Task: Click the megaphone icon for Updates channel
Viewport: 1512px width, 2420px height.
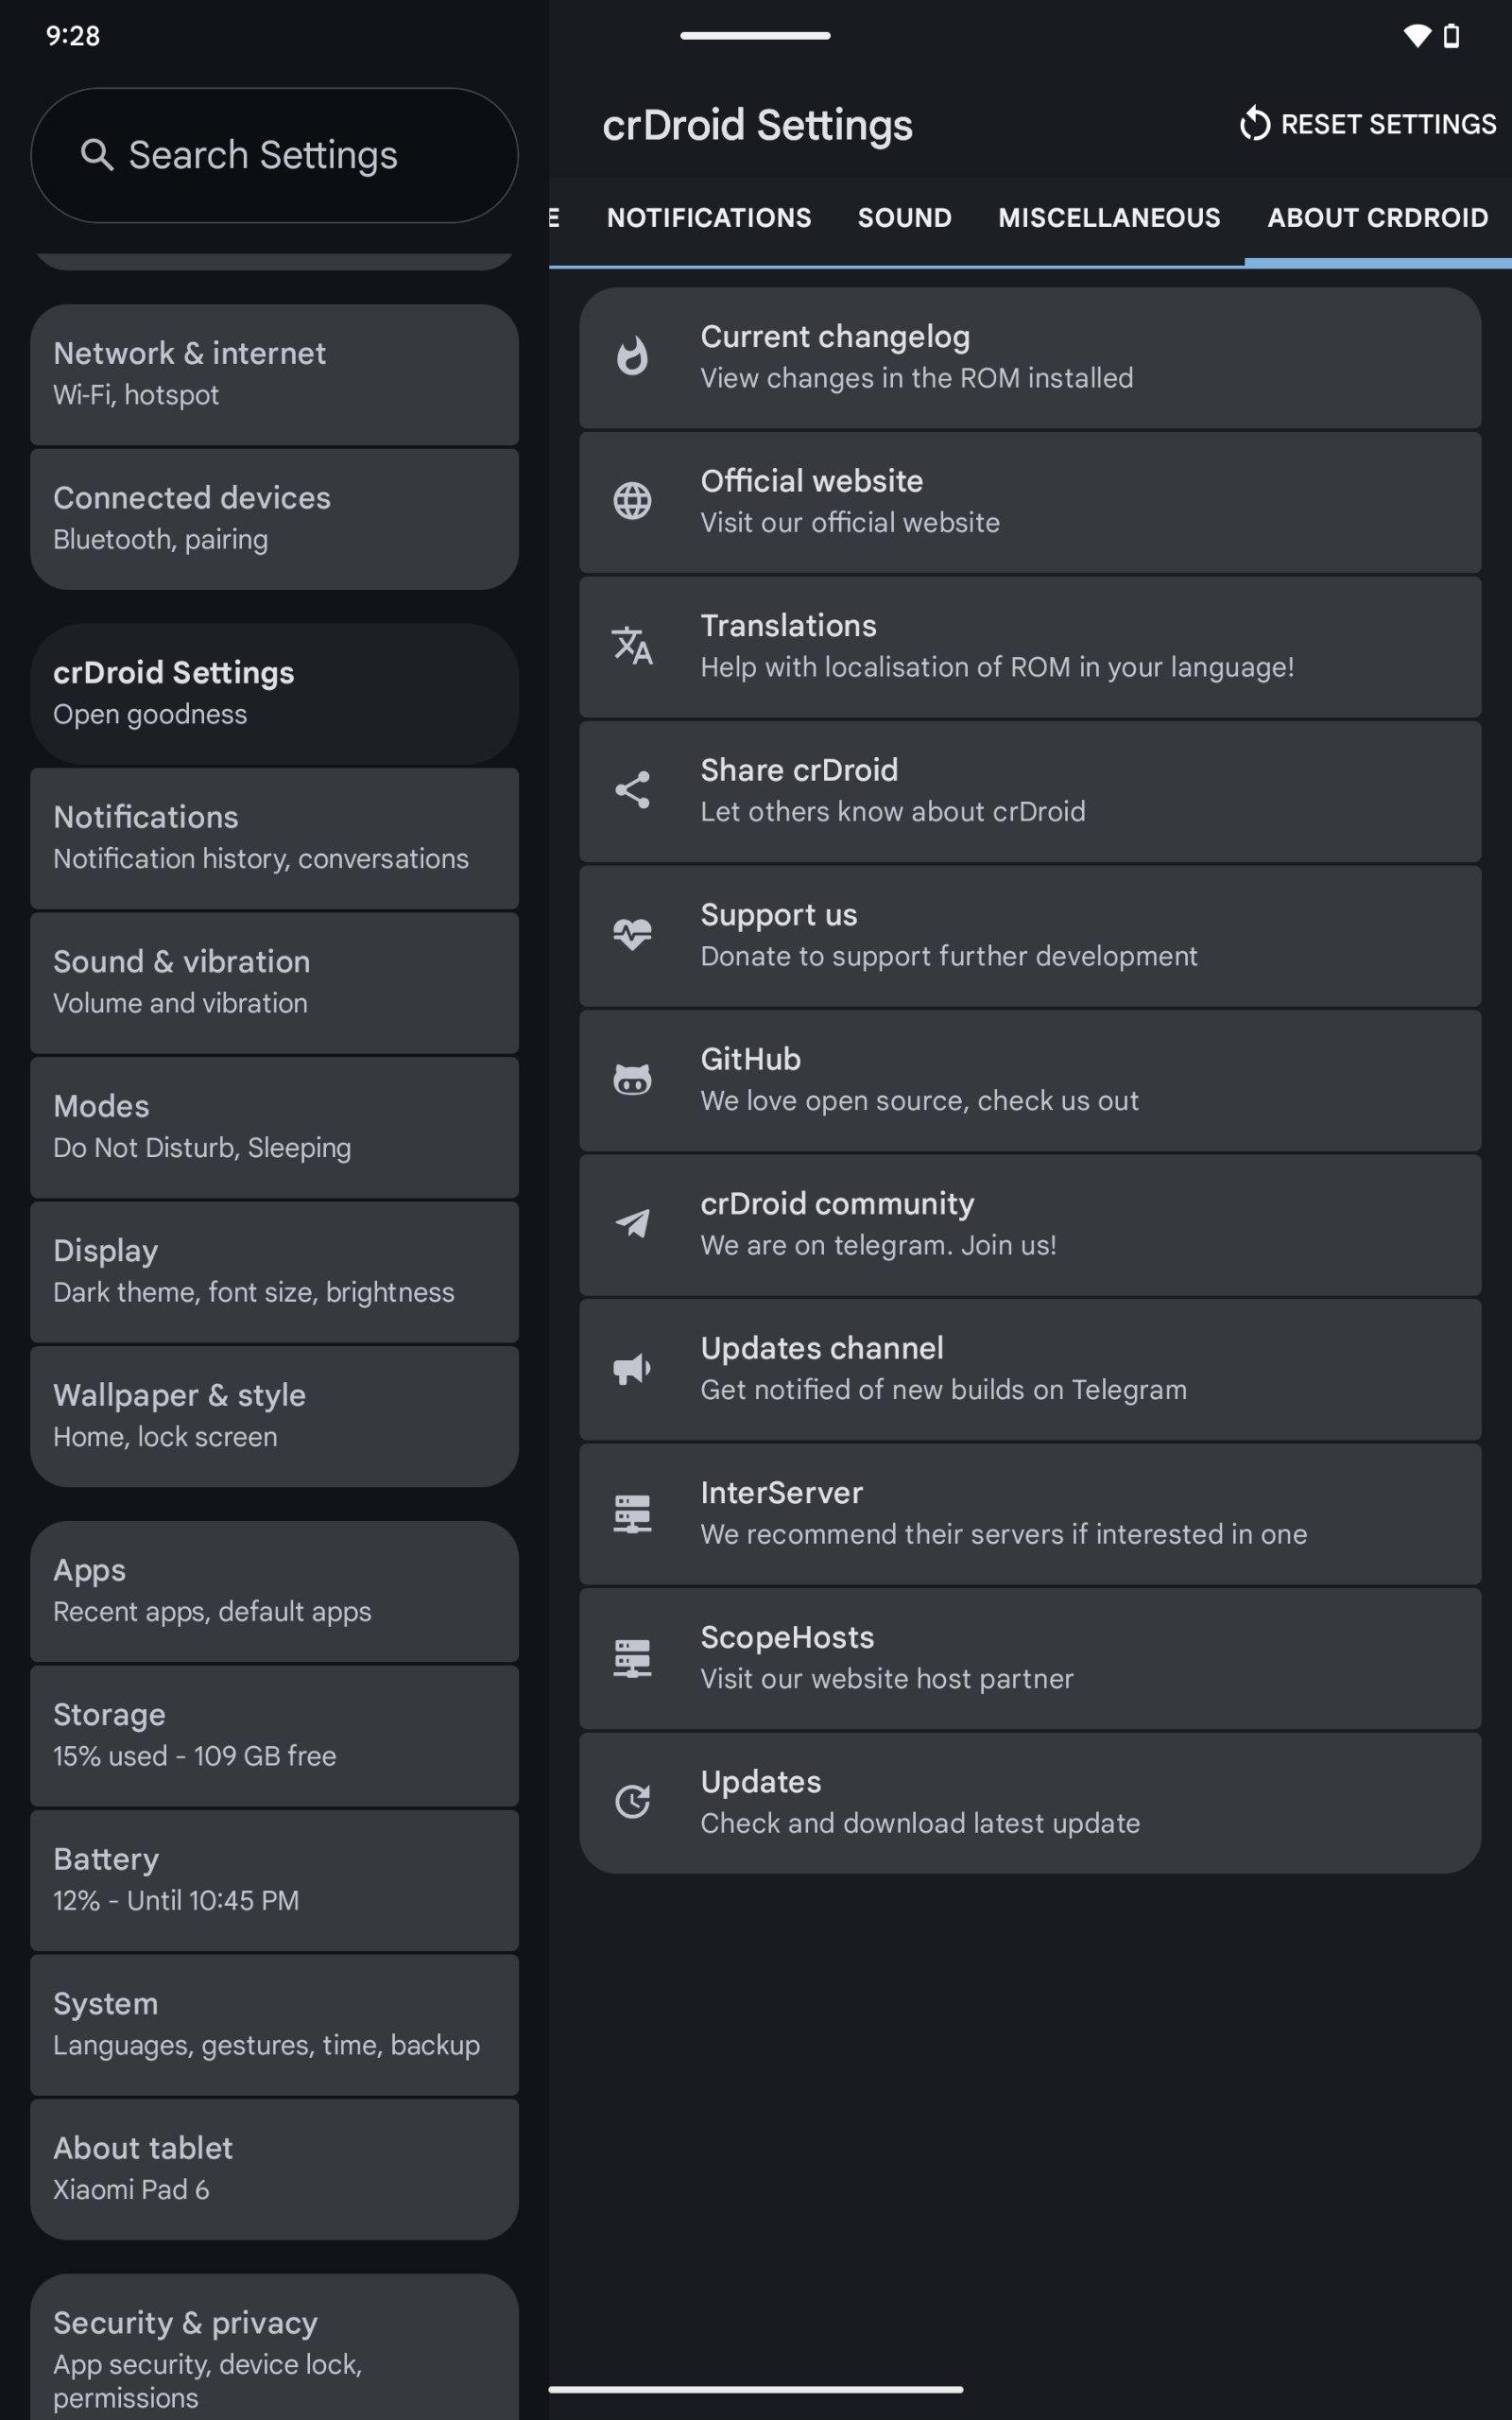Action: click(632, 1368)
